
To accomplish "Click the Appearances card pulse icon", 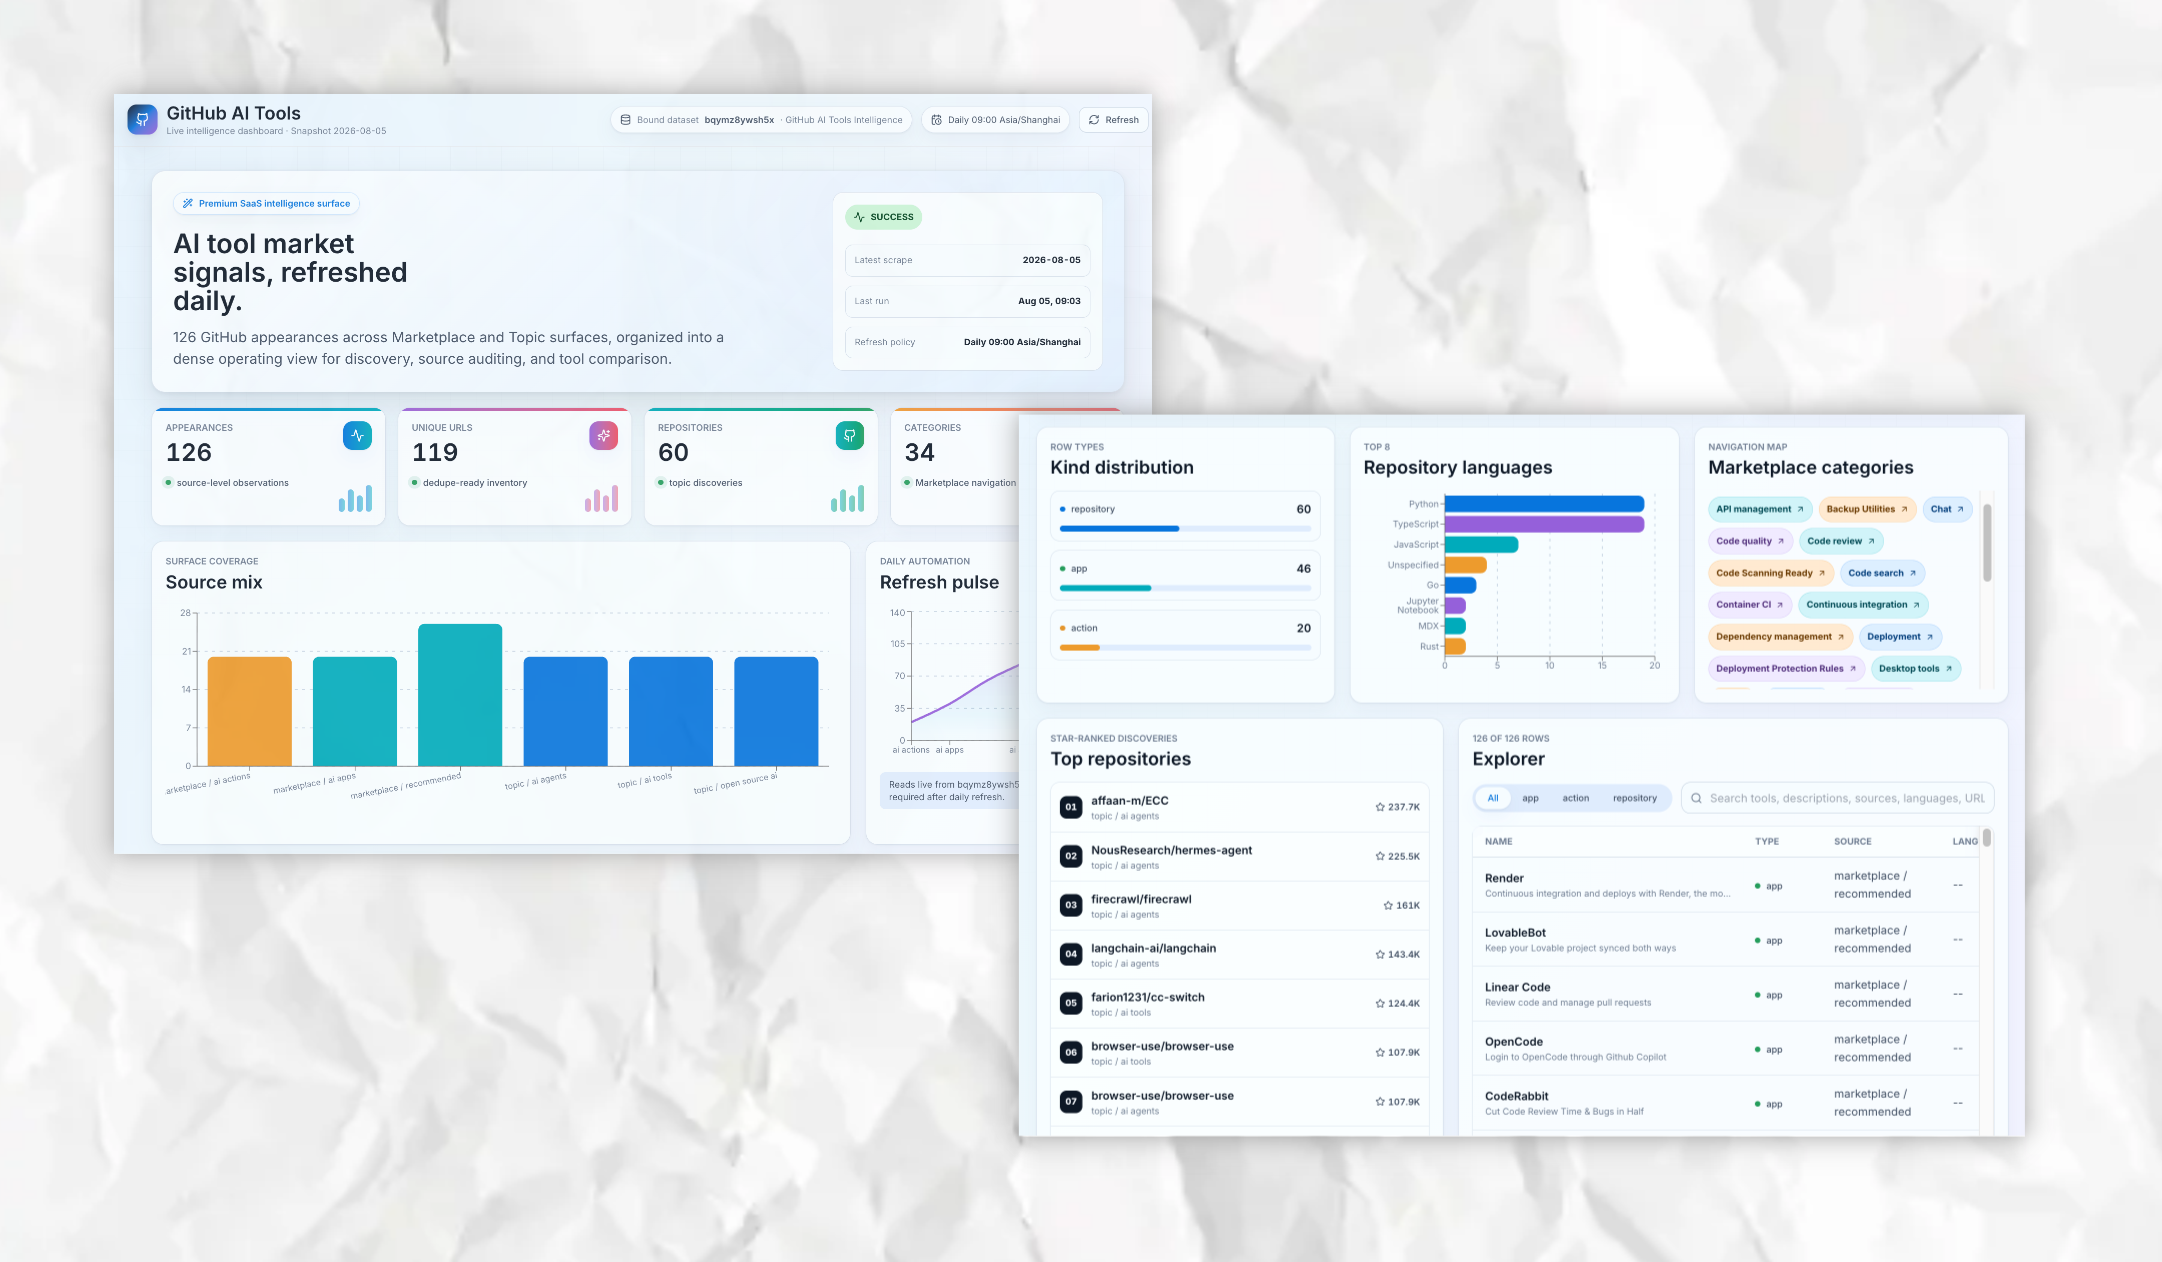I will [x=357, y=436].
